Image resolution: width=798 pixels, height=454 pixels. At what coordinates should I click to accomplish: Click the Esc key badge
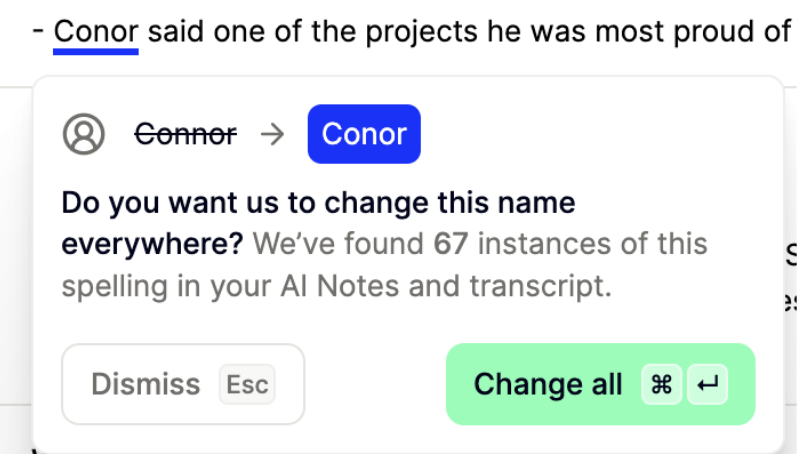point(247,385)
